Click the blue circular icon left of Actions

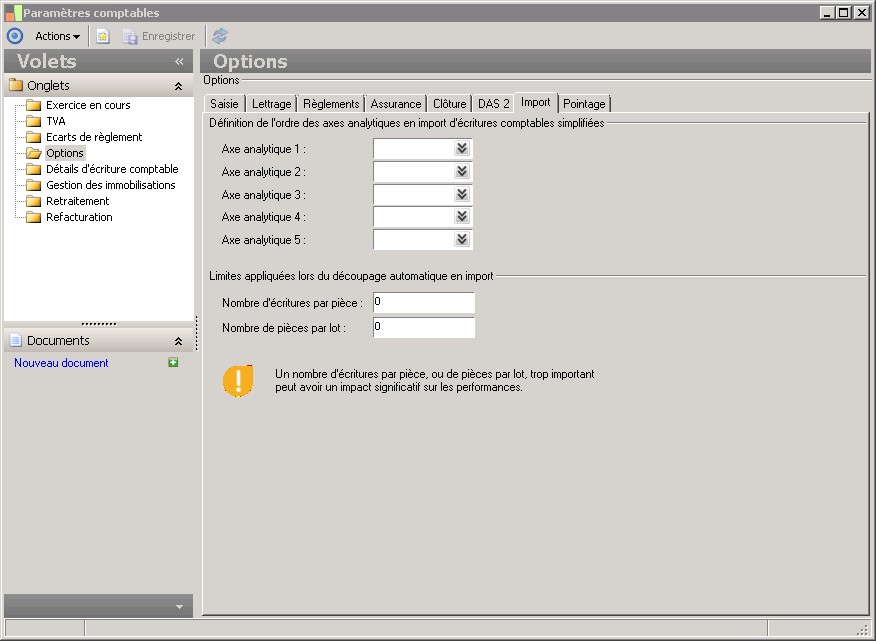[15, 36]
